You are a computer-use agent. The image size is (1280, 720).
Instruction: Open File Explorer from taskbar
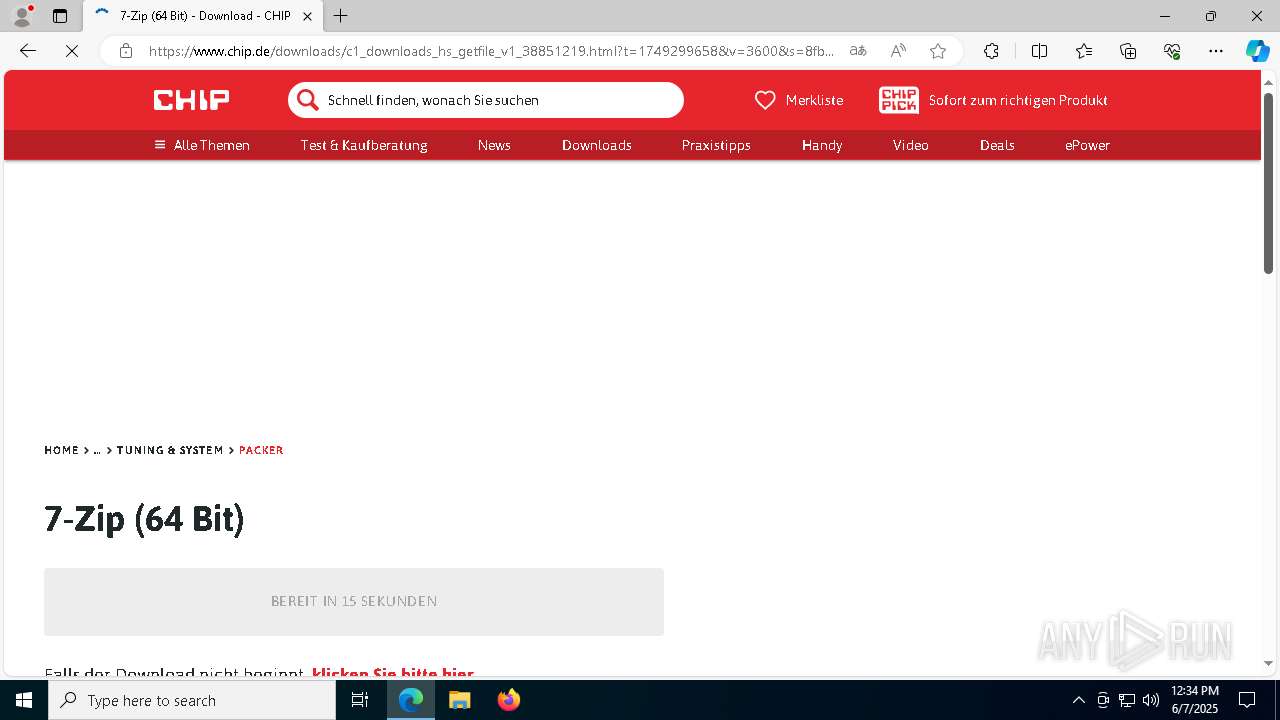point(460,700)
